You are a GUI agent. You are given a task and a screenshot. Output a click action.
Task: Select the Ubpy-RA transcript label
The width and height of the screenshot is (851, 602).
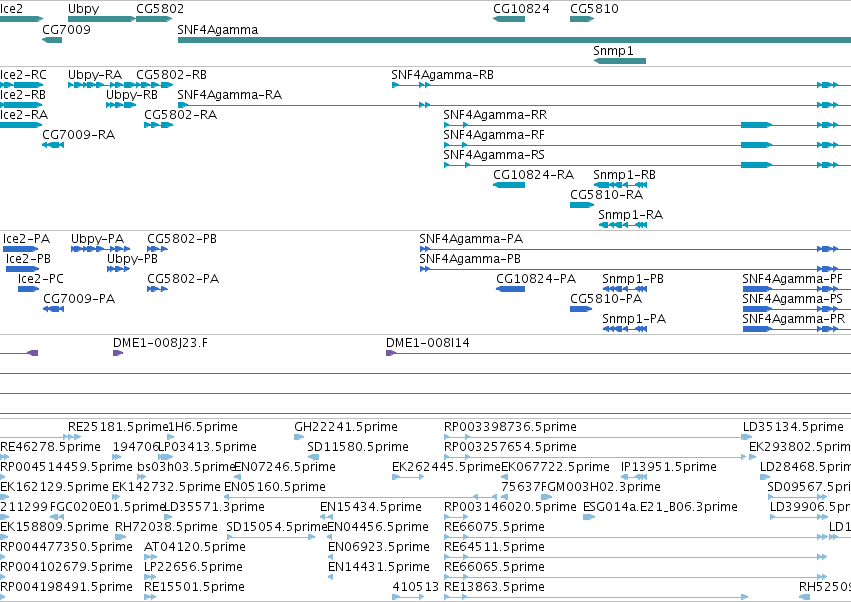(95, 74)
